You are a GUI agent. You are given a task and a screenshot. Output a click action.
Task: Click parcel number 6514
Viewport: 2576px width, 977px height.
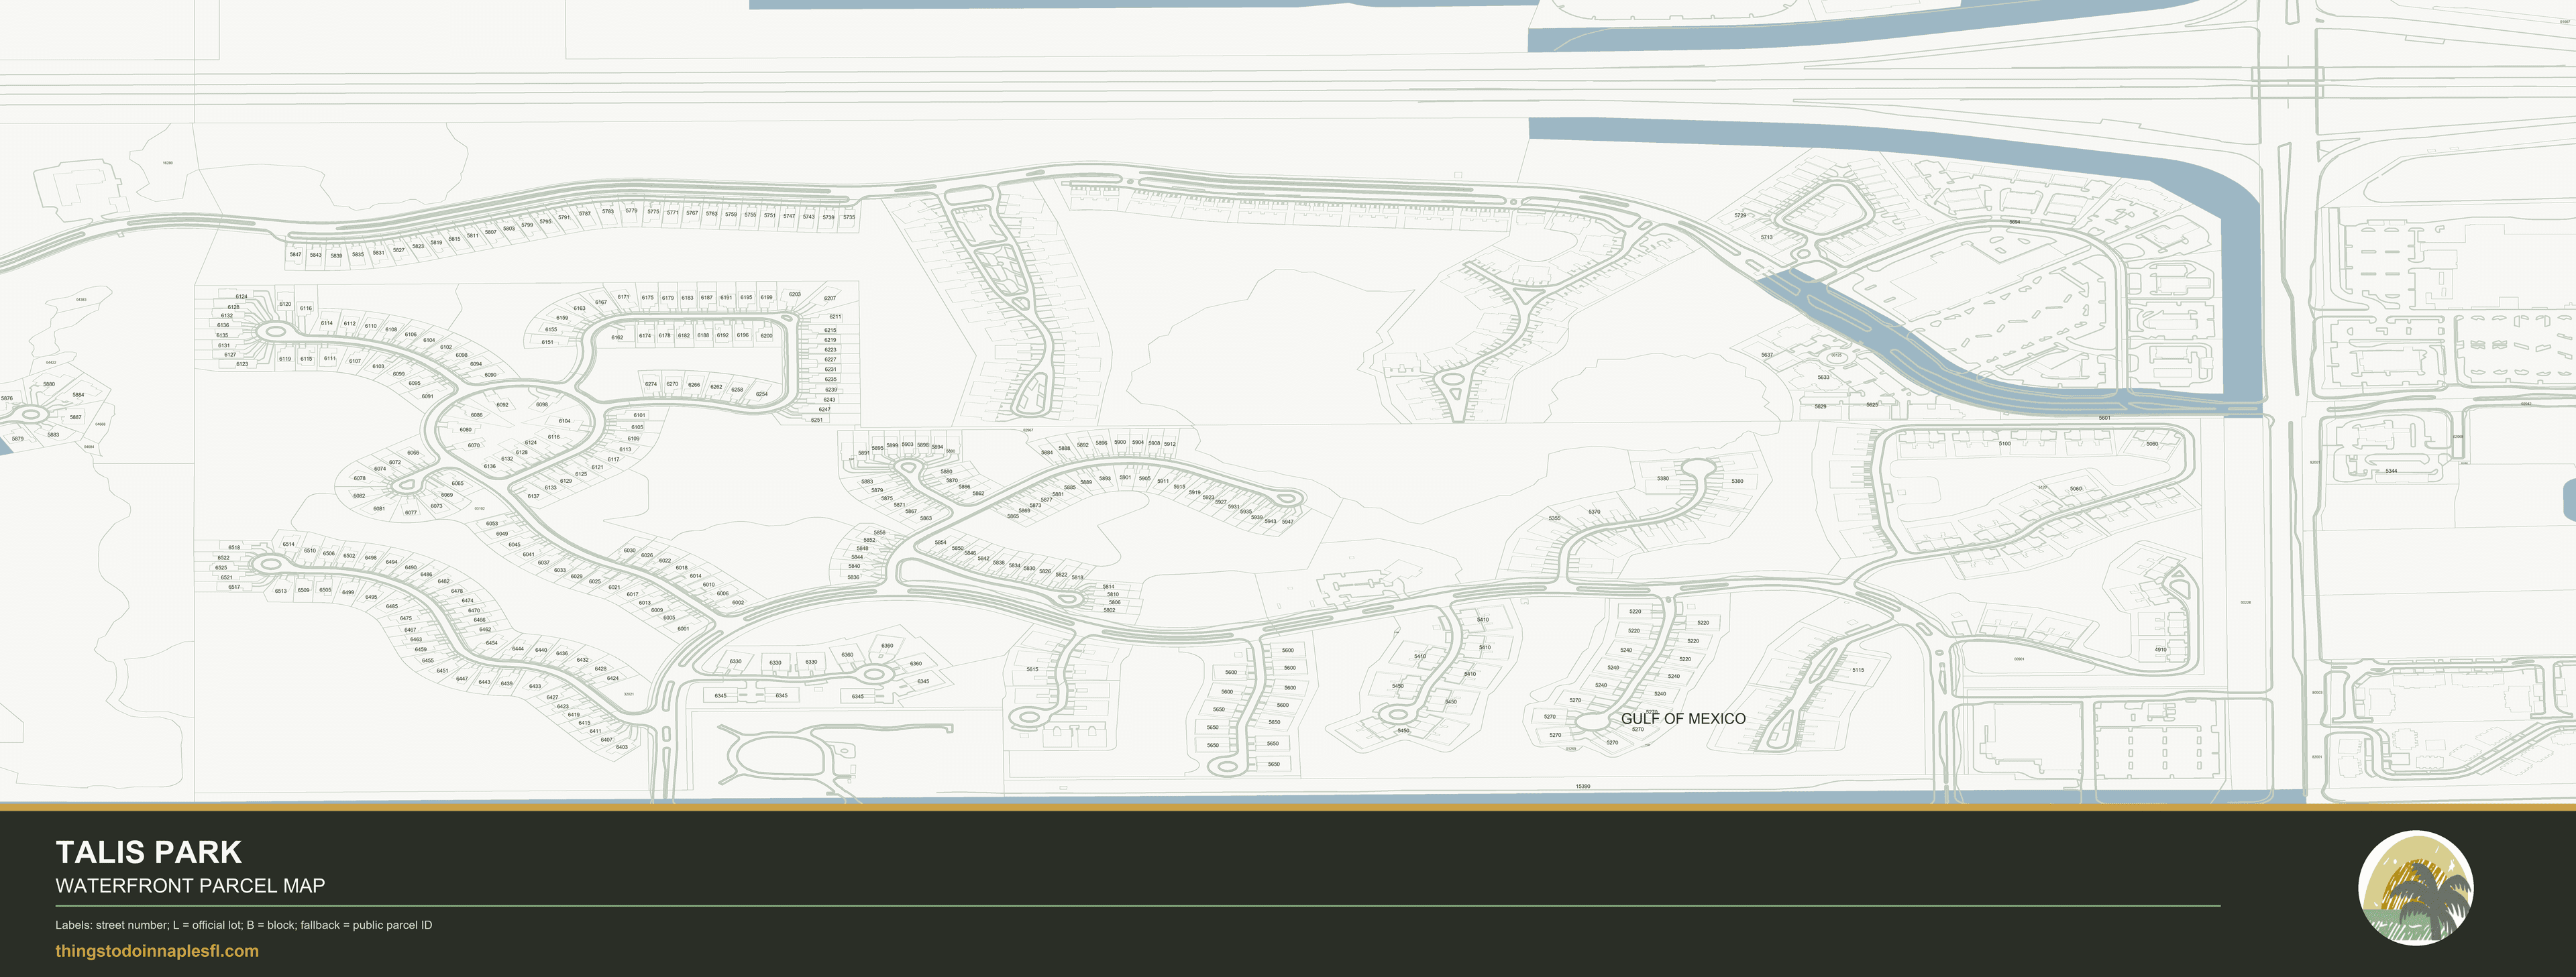288,544
